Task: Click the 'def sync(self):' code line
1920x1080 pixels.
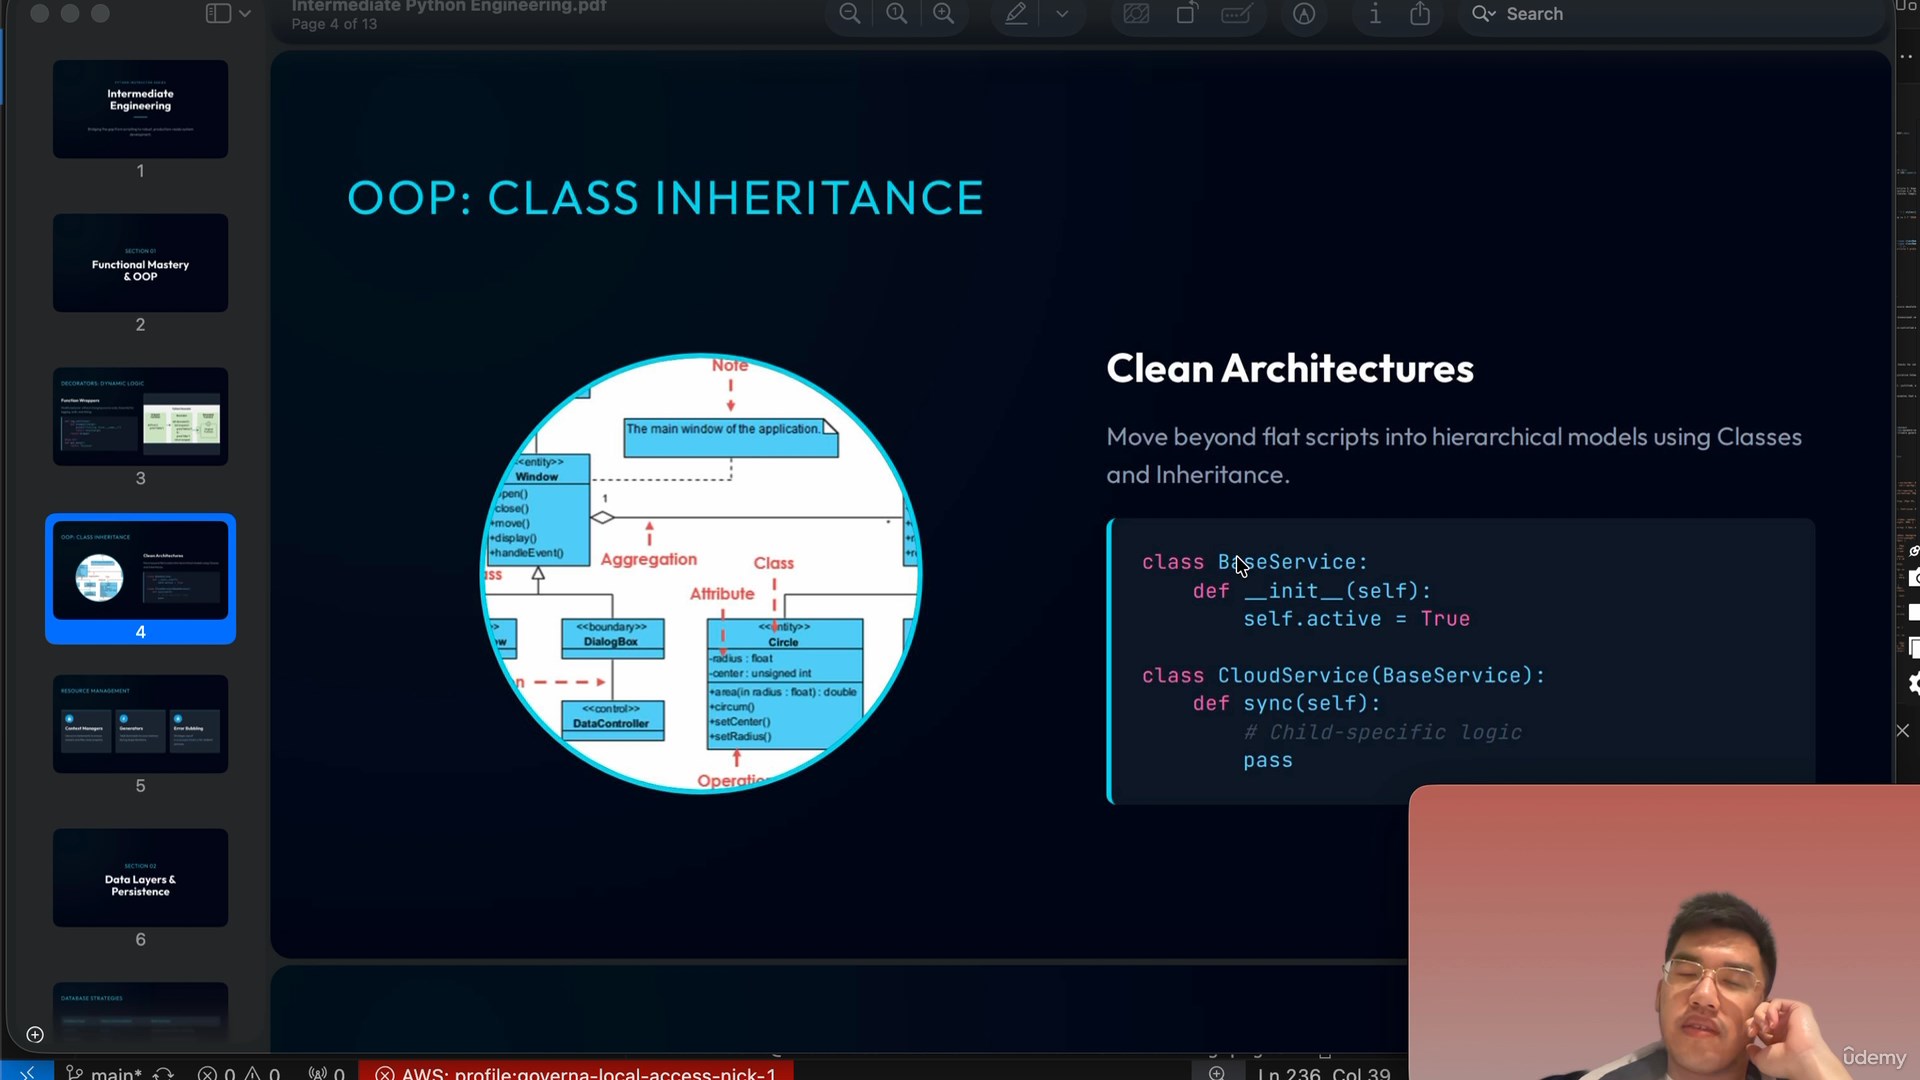Action: (x=1286, y=703)
